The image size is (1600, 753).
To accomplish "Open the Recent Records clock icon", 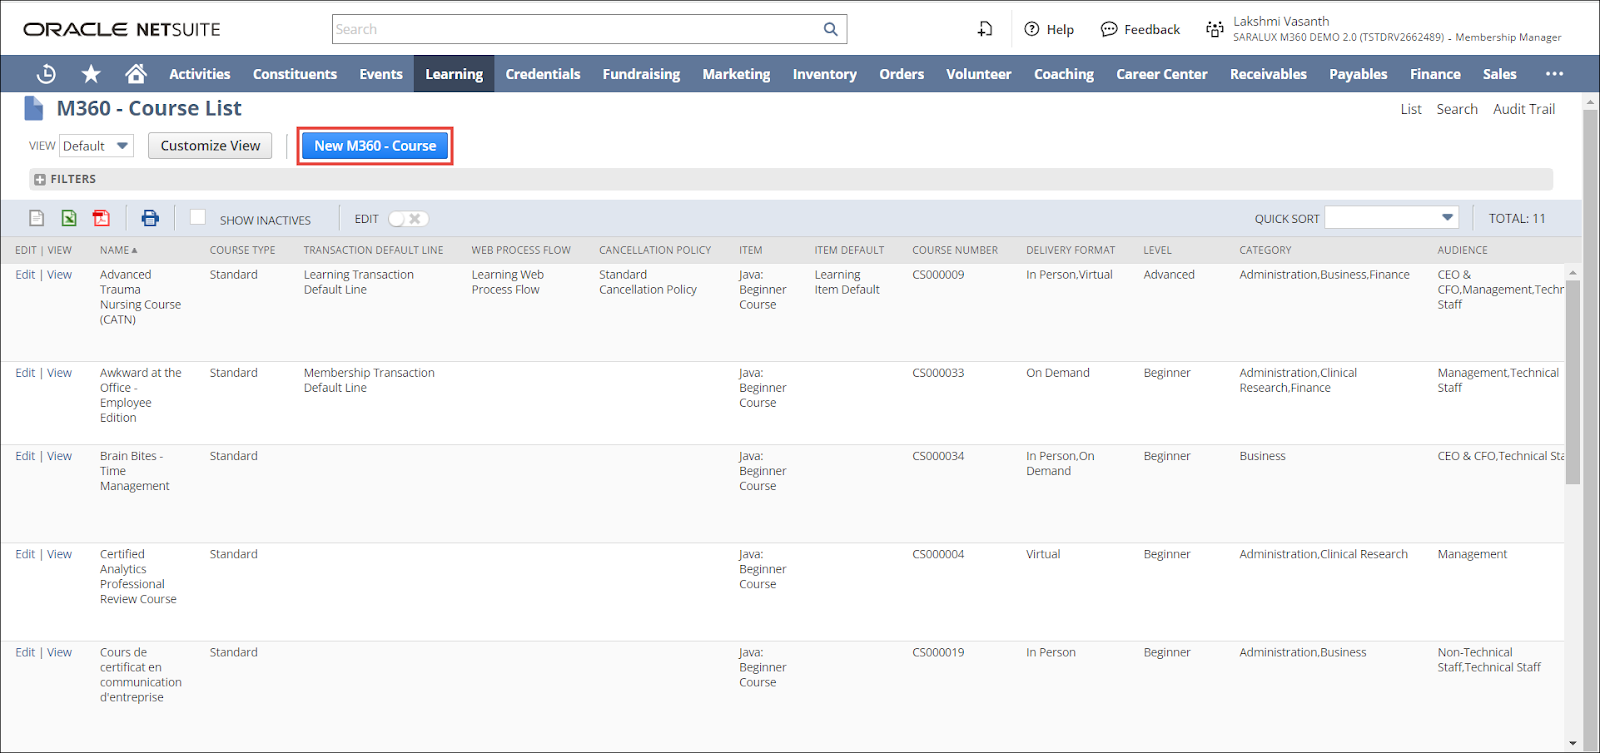I will coord(46,74).
